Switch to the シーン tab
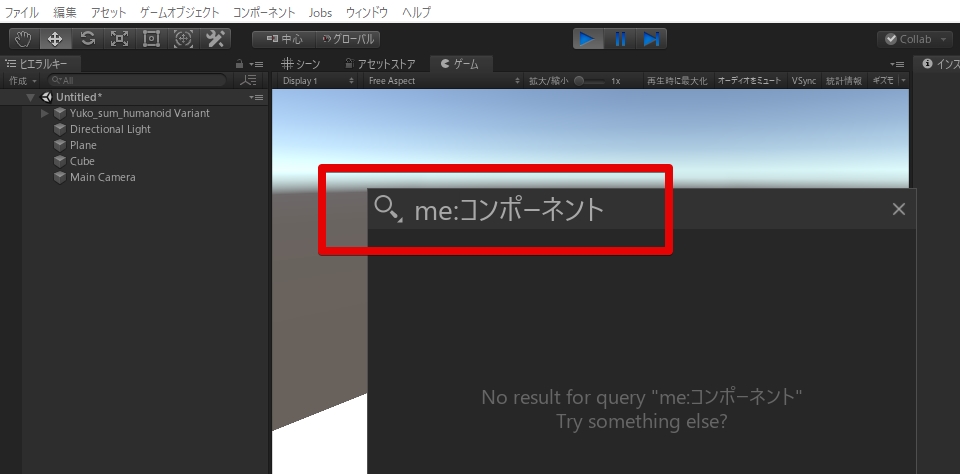Image resolution: width=960 pixels, height=474 pixels. [x=301, y=64]
